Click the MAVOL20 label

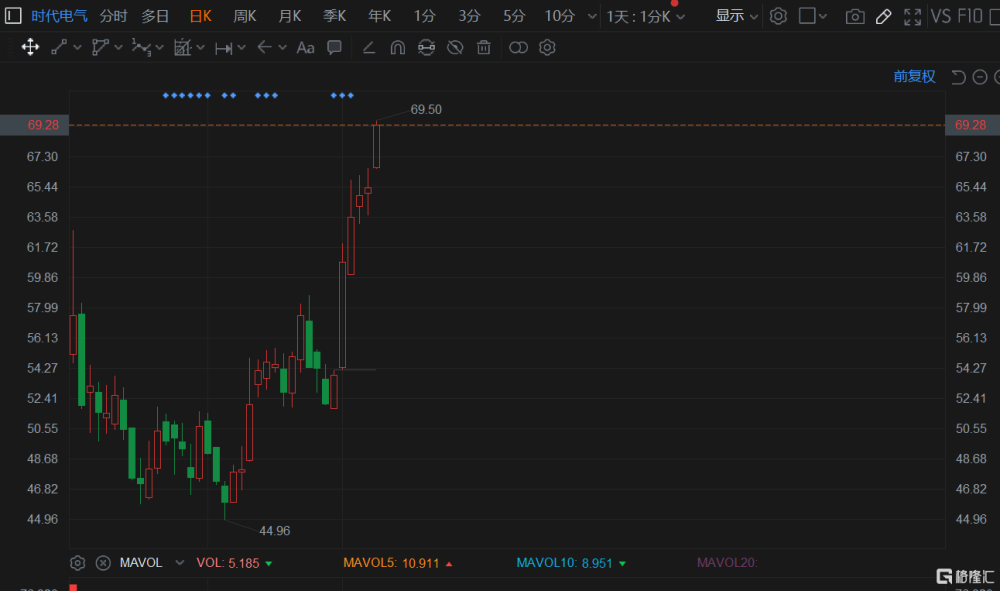coord(727,562)
